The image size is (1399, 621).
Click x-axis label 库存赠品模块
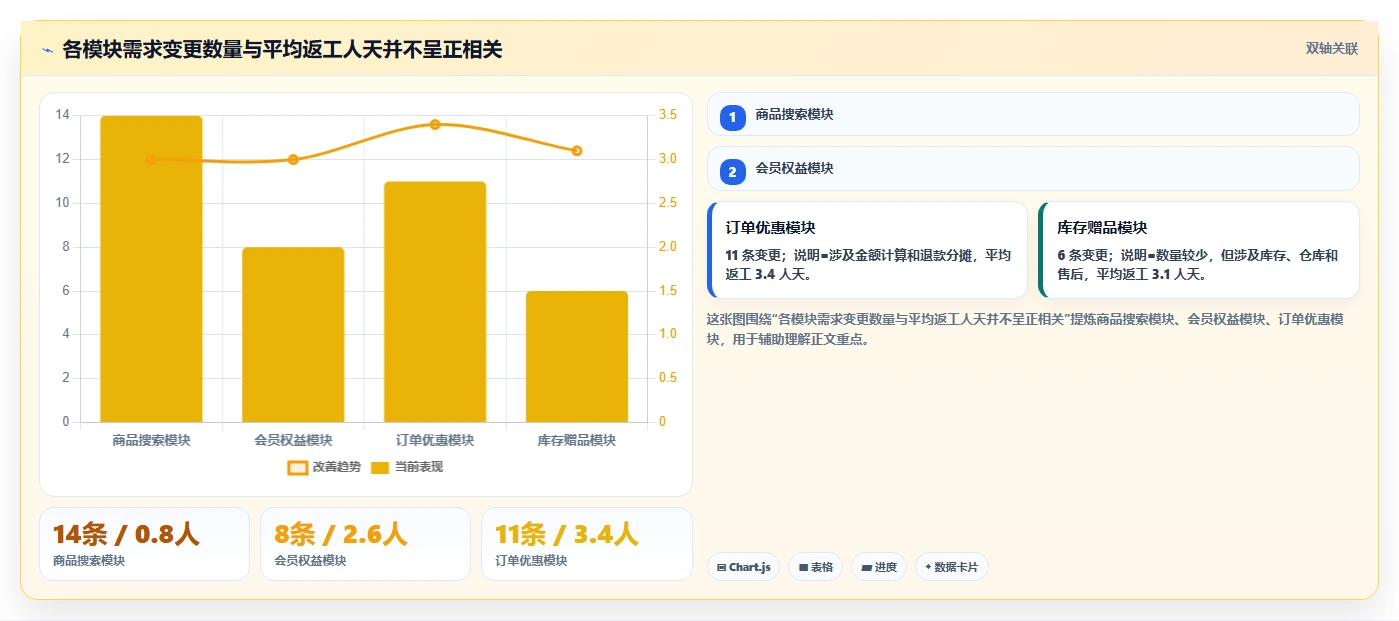(577, 440)
